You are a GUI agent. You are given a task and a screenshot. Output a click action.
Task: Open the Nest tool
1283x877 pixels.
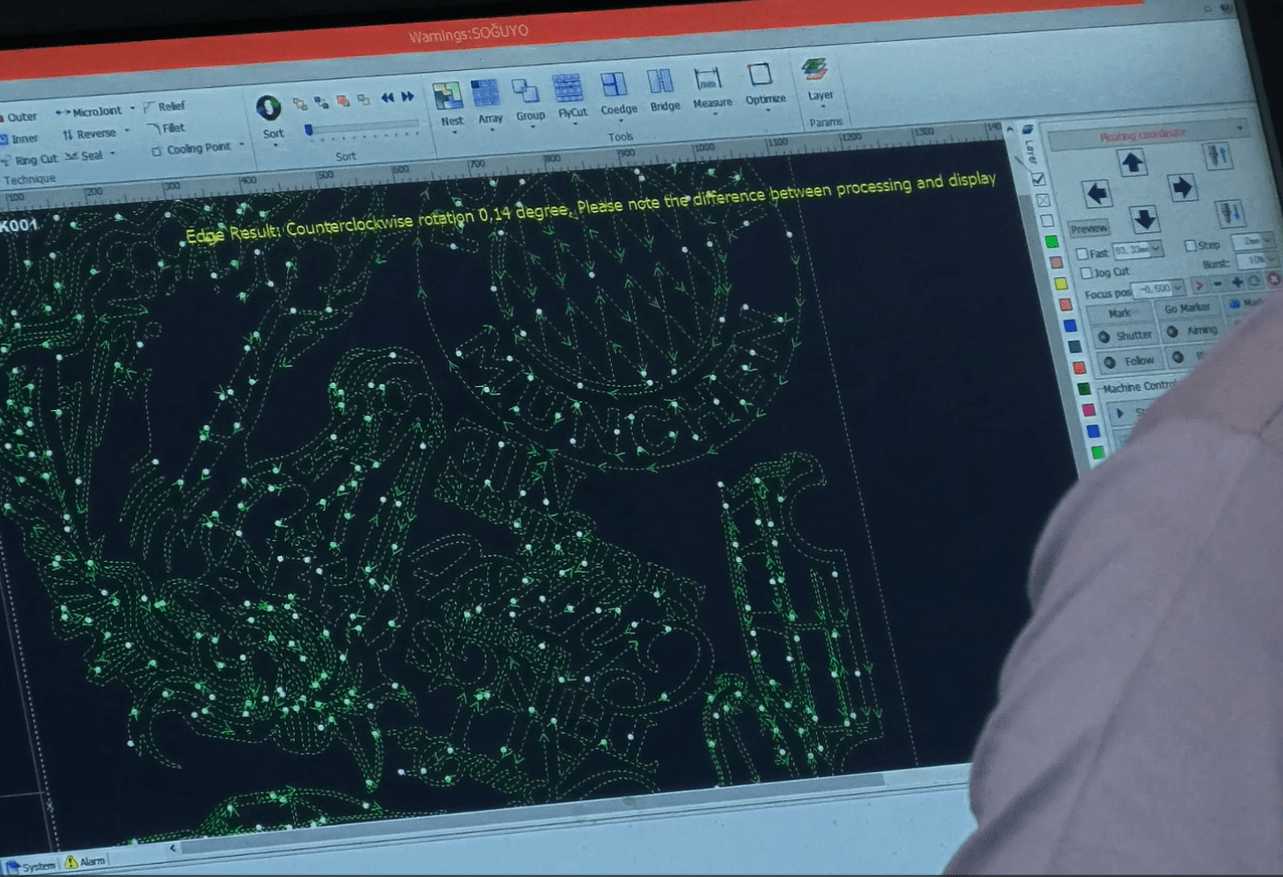coord(449,100)
